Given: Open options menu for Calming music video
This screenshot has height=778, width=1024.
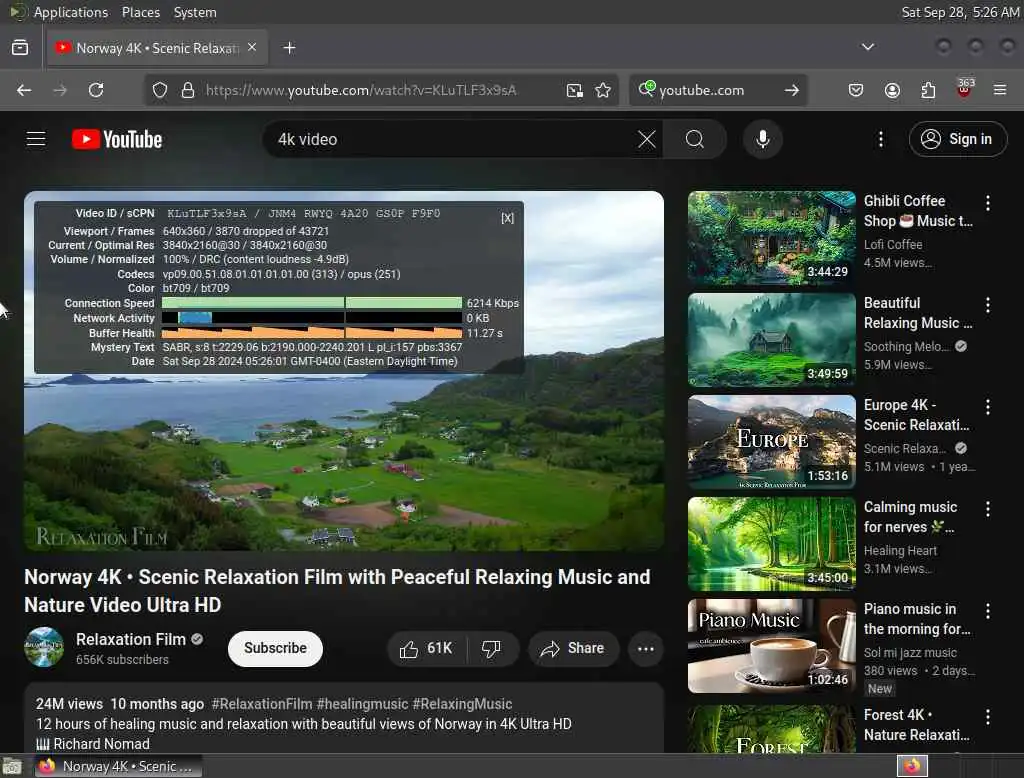Looking at the screenshot, I should [x=988, y=509].
